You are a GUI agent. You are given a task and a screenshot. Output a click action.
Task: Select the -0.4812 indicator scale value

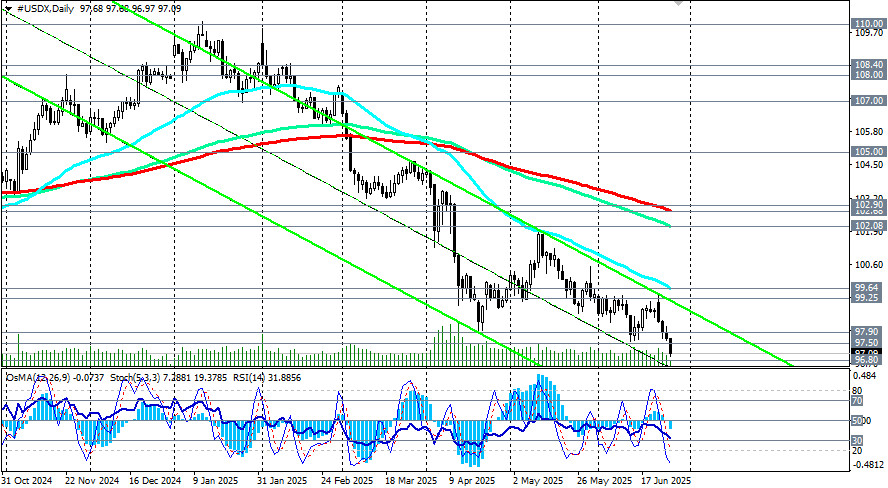pyautogui.click(x=869, y=464)
